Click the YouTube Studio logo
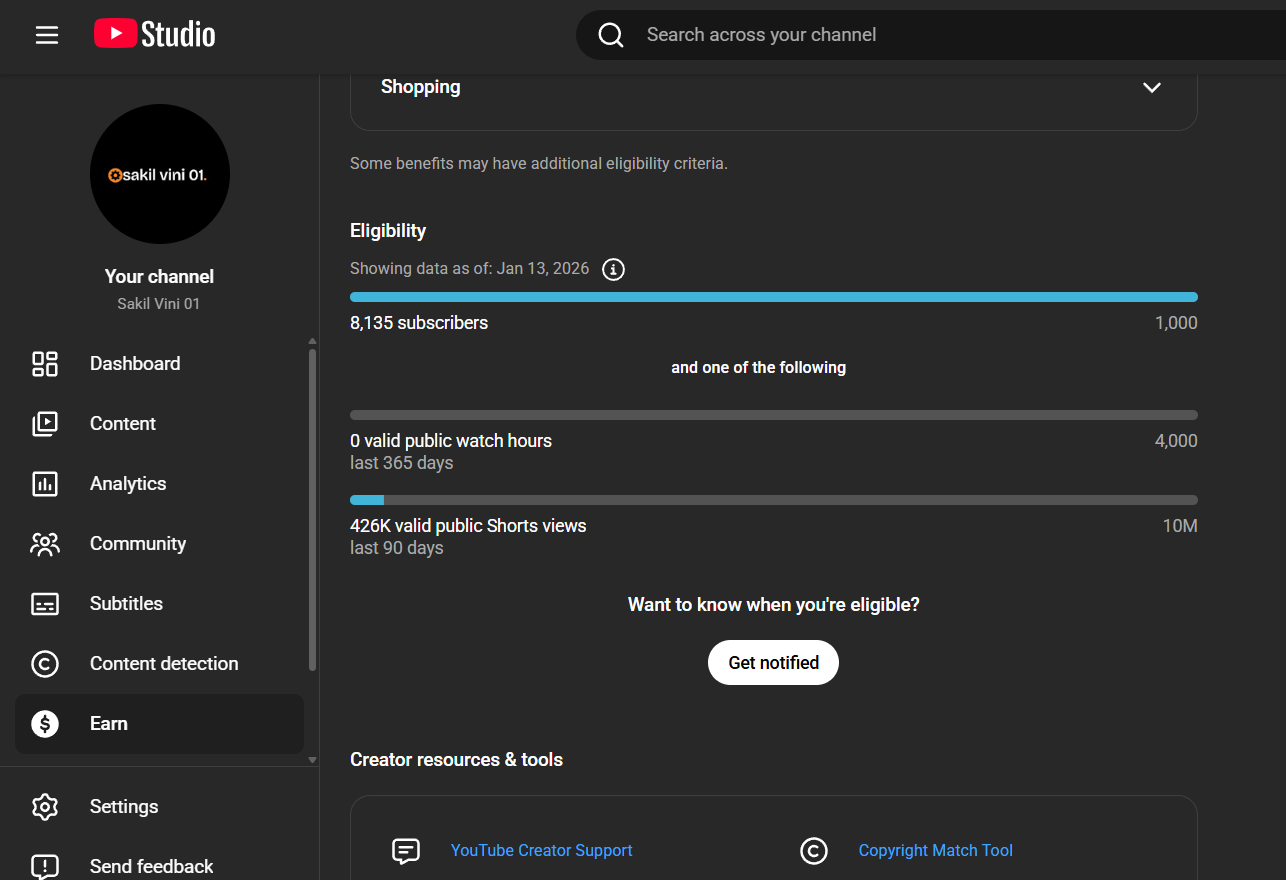 tap(155, 35)
